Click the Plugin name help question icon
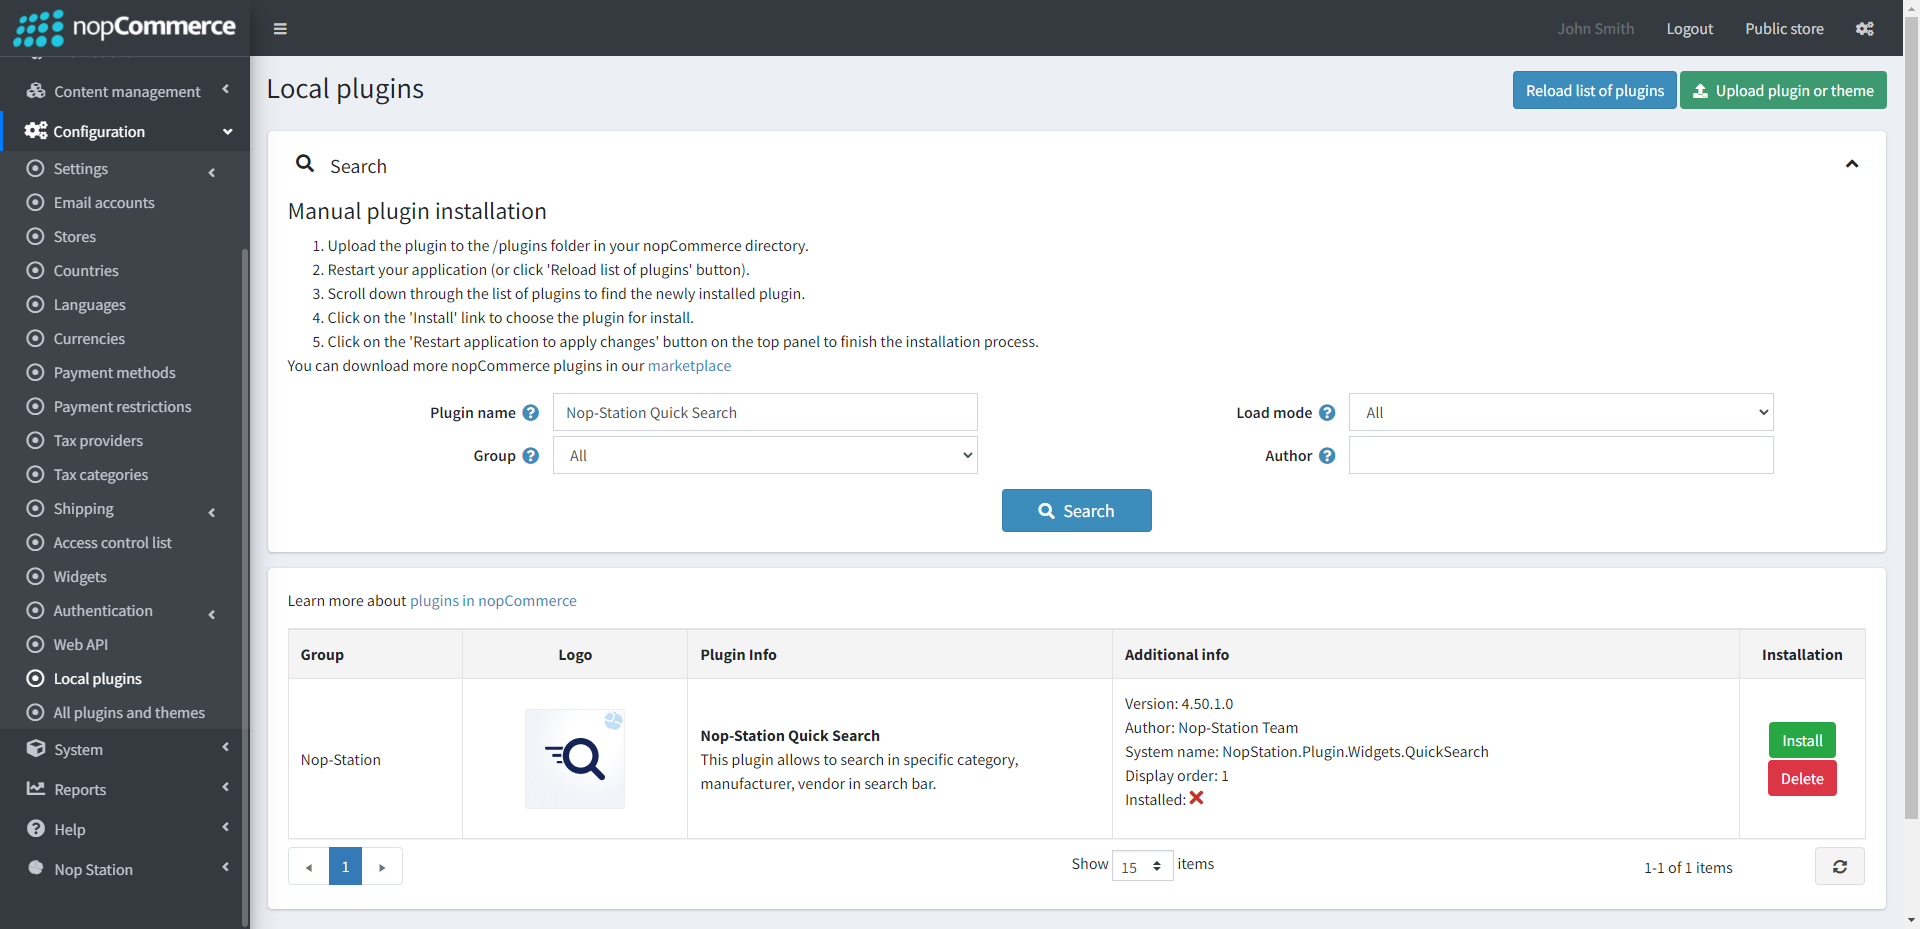This screenshot has height=929, width=1920. tap(531, 413)
